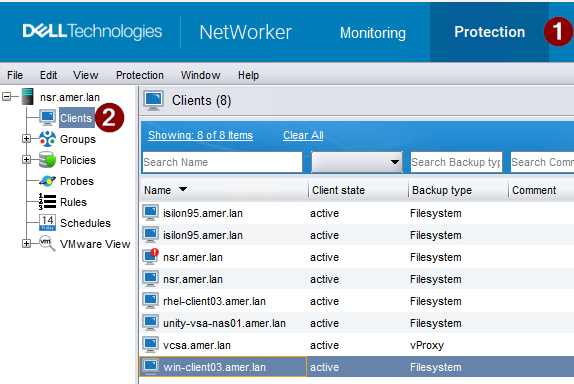Expand the Groups tree node

(x=26, y=139)
